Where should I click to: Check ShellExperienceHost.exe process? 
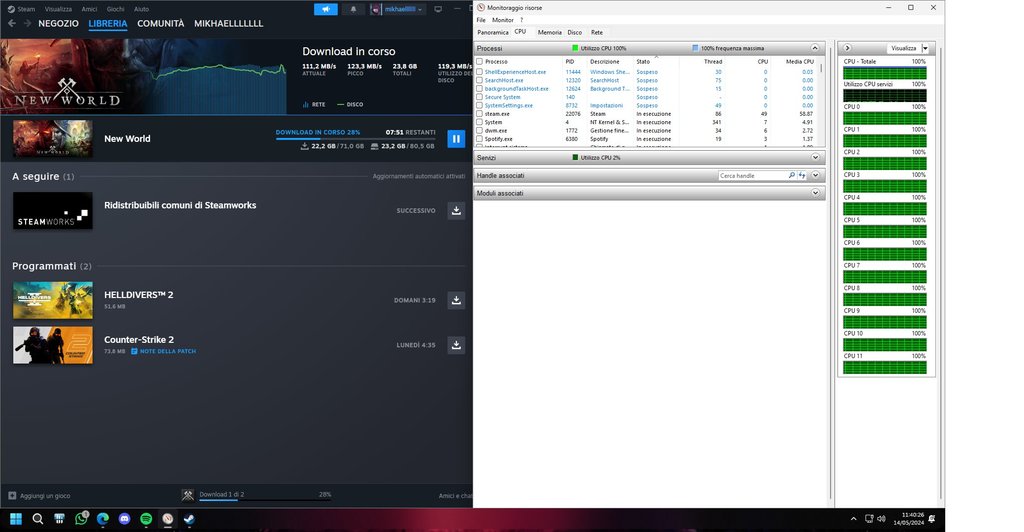[x=479, y=72]
